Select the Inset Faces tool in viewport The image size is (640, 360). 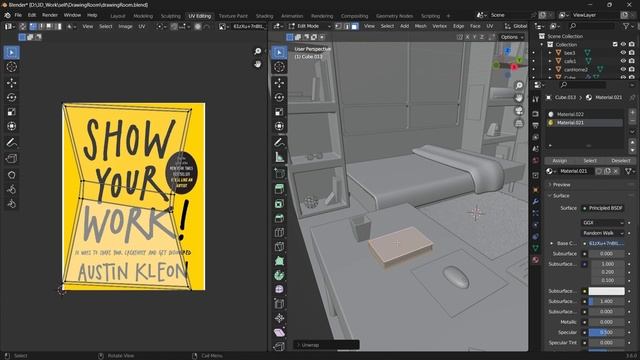pos(279,204)
